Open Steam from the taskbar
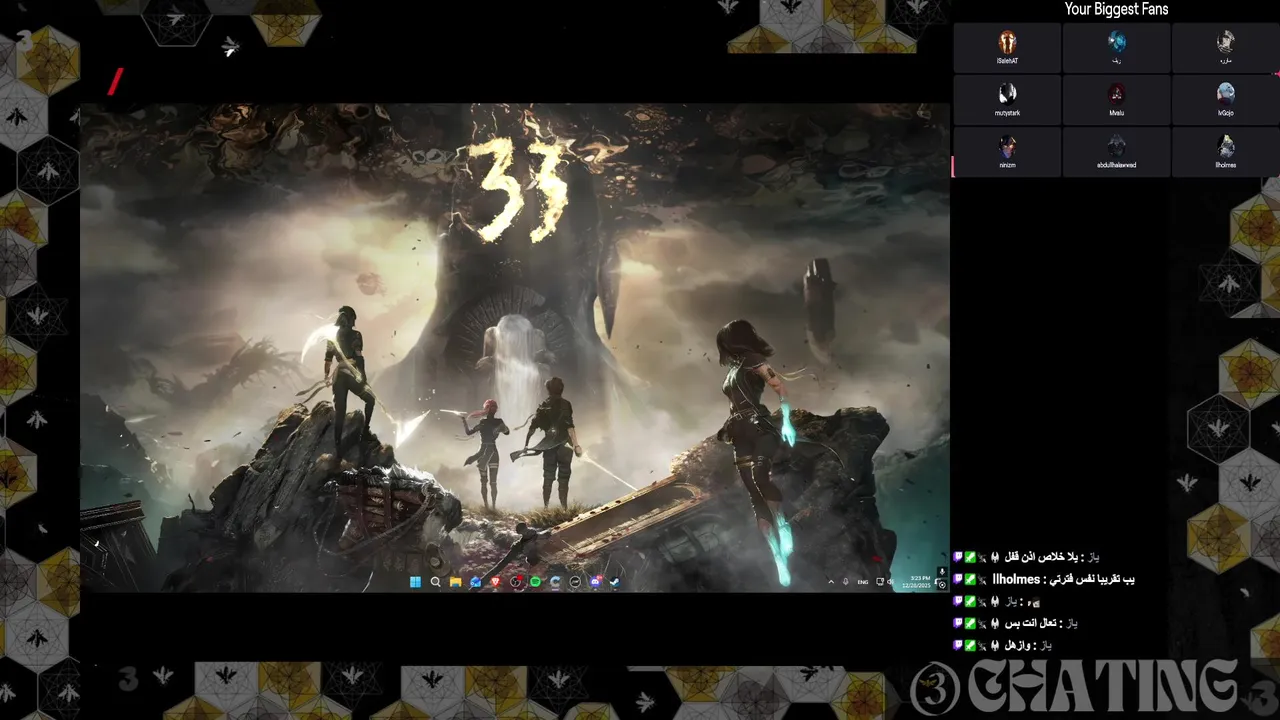This screenshot has width=1280, height=720. 614,582
